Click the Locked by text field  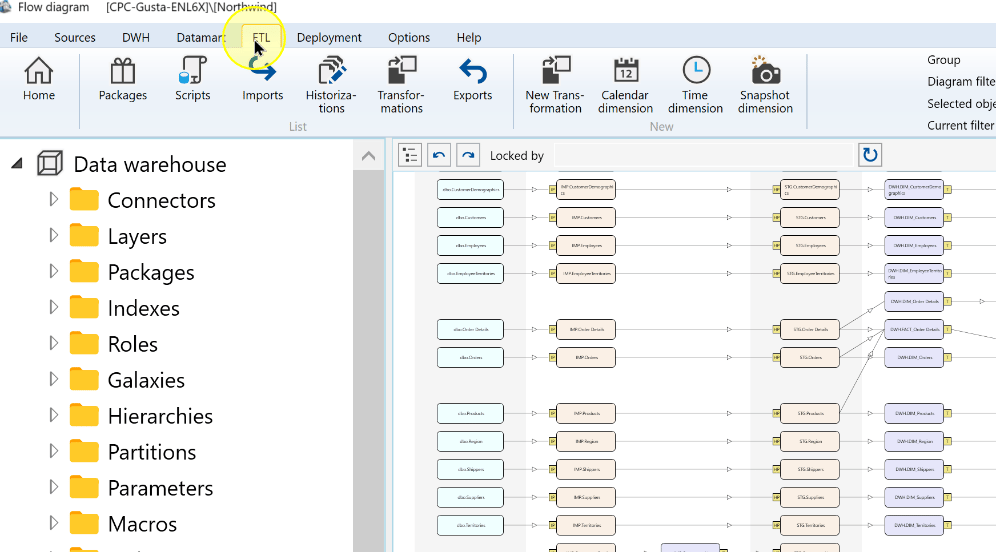tap(703, 155)
